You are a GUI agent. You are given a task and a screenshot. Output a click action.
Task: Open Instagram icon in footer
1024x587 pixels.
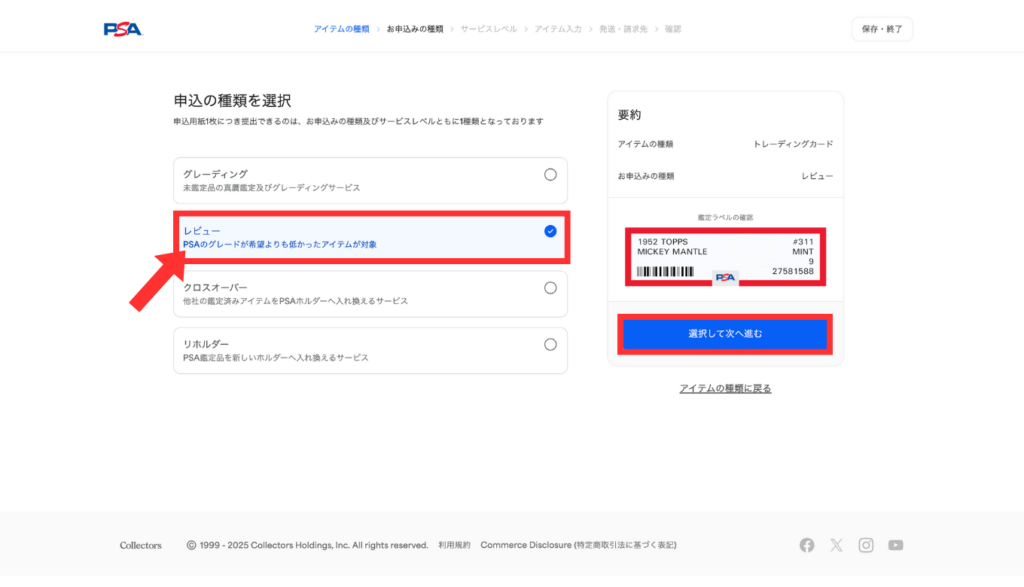(866, 545)
